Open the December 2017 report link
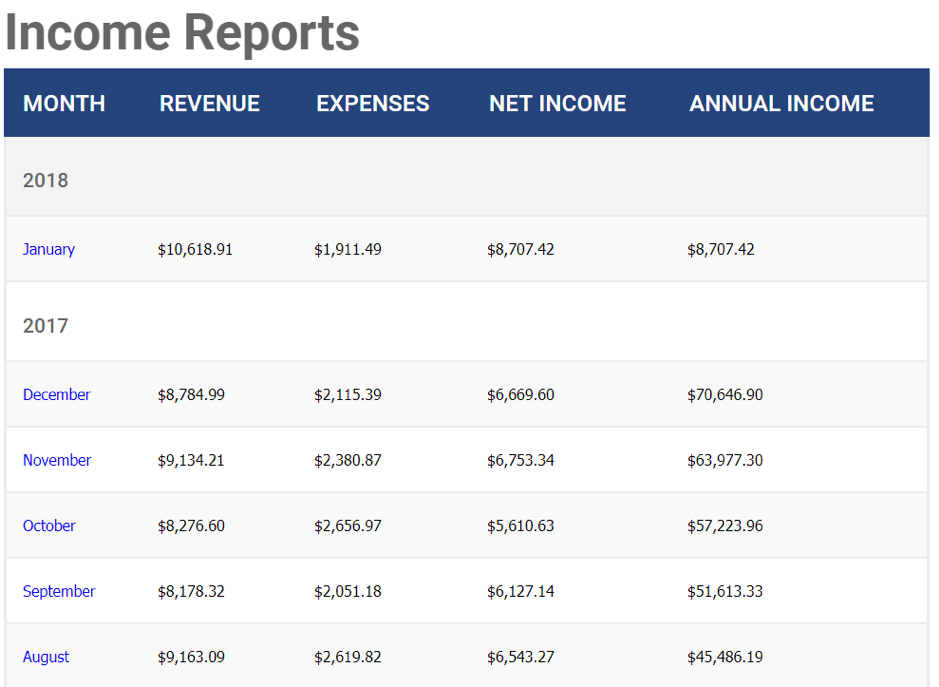This screenshot has height=687, width=939. (x=56, y=394)
